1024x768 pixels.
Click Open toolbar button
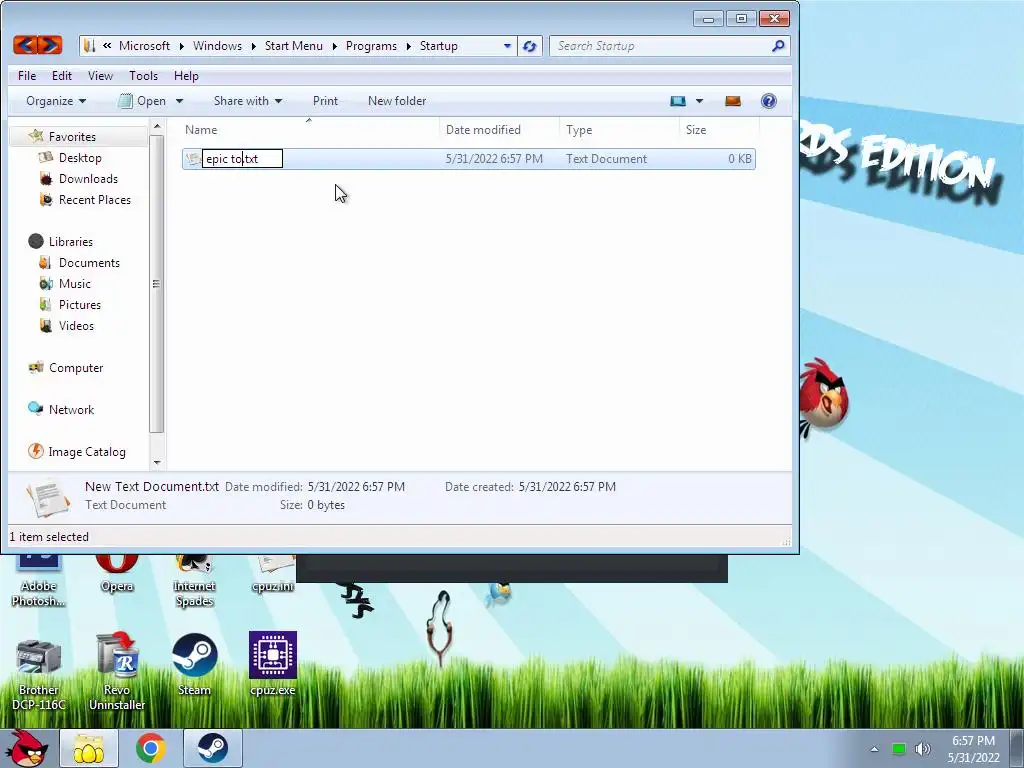click(x=143, y=101)
